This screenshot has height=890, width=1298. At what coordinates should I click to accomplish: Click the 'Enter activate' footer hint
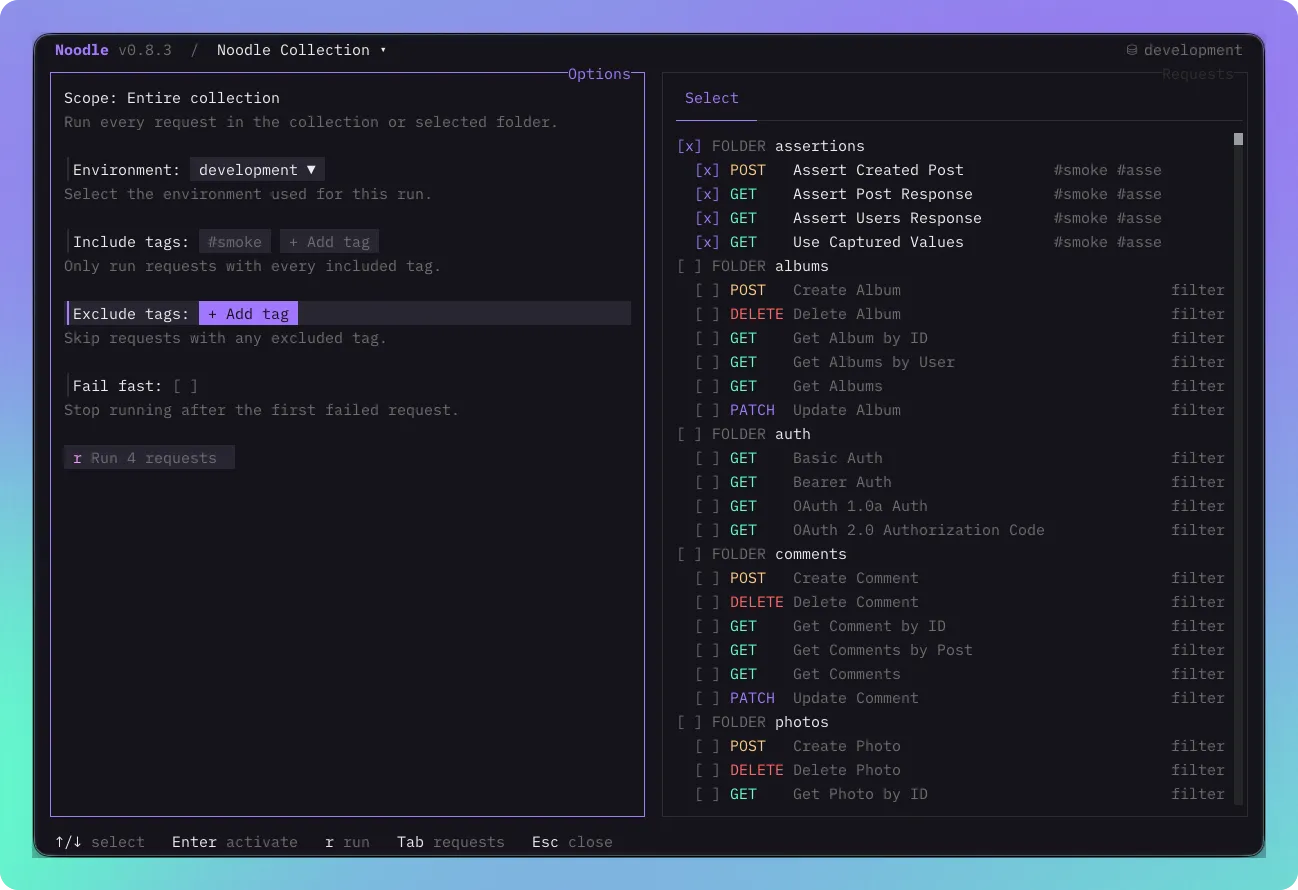pyautogui.click(x=235, y=842)
